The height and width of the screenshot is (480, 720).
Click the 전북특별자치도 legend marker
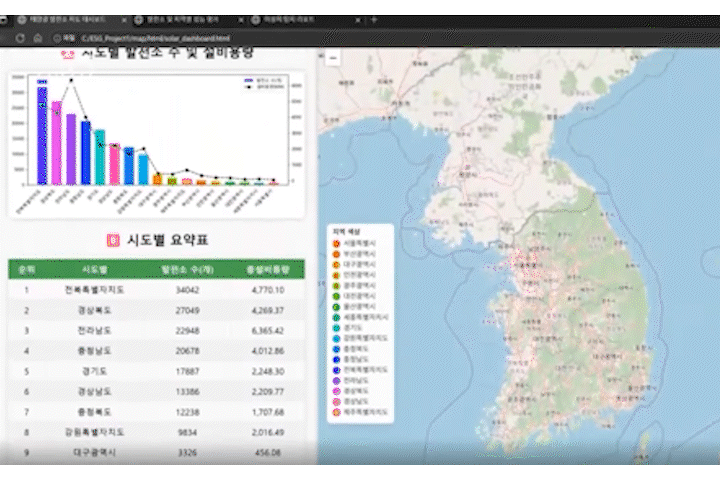[336, 370]
